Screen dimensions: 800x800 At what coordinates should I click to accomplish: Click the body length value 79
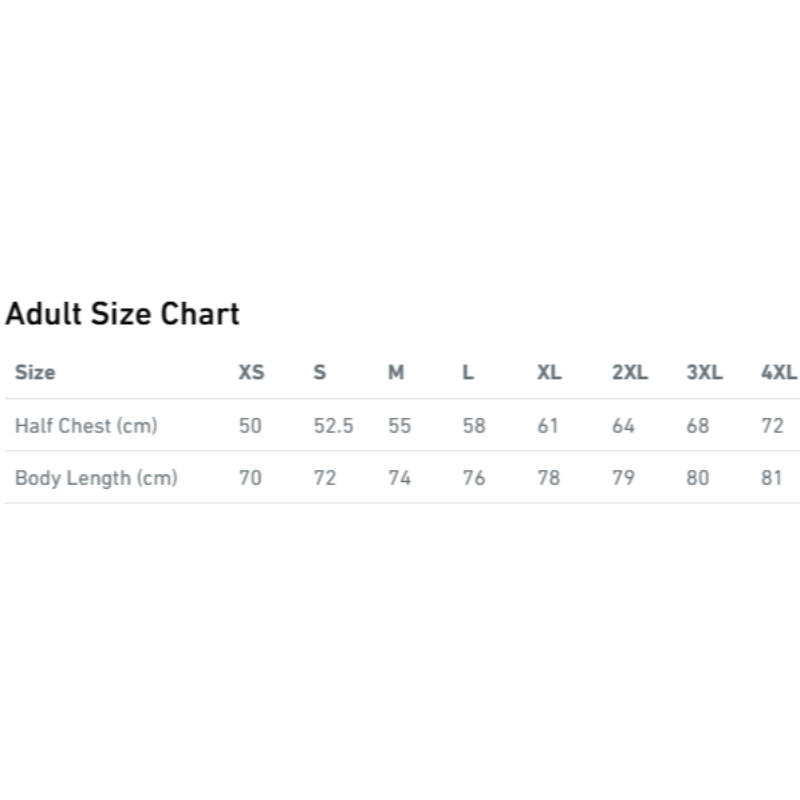pos(623,478)
